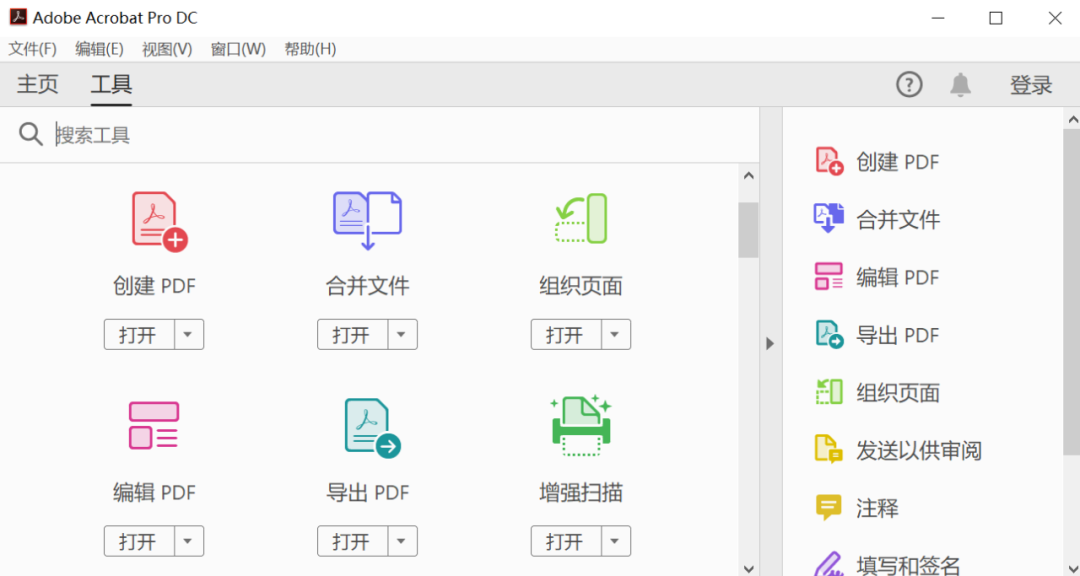Select 合并文件 icon in right sidebar
This screenshot has height=576, width=1080.
tap(829, 218)
